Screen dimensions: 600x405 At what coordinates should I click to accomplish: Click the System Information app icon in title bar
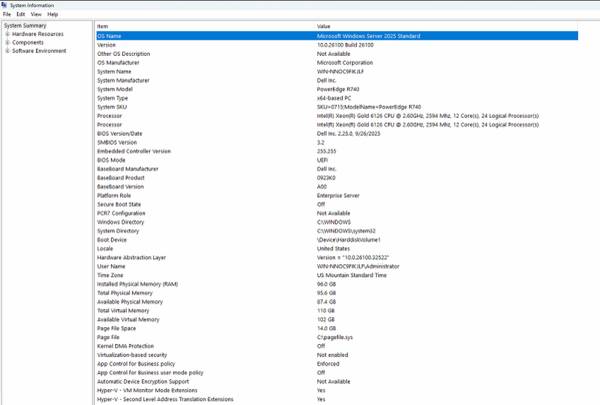point(5,5)
